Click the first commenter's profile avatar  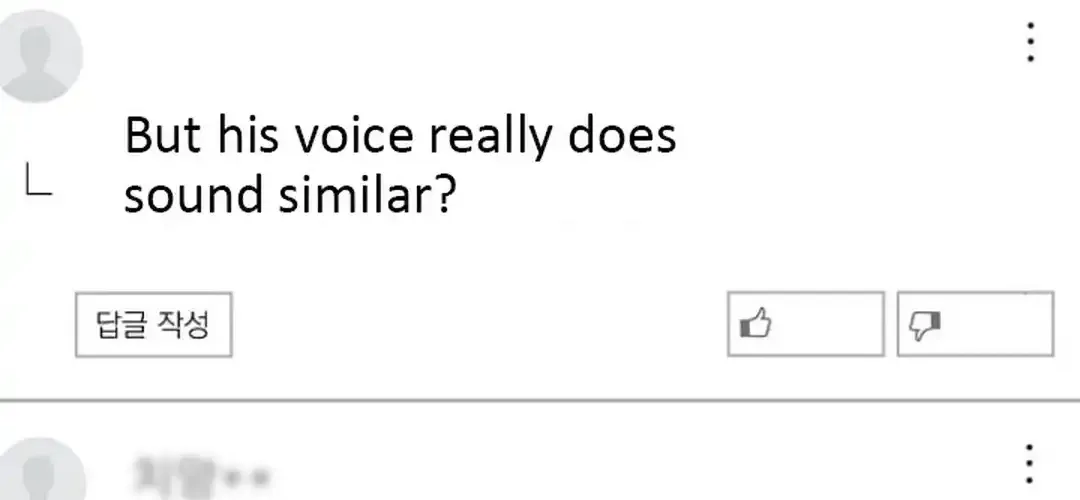[38, 56]
